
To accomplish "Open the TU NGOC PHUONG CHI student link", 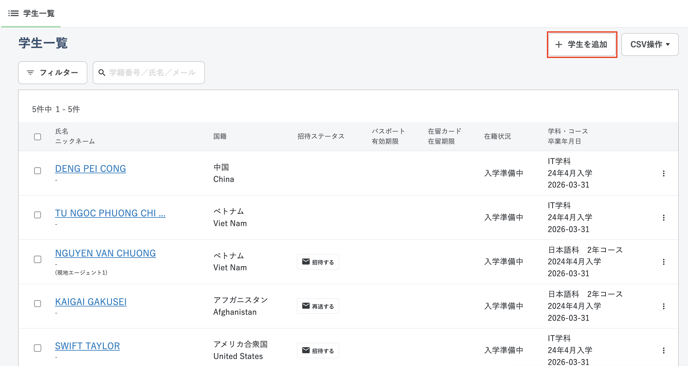I will pyautogui.click(x=110, y=213).
